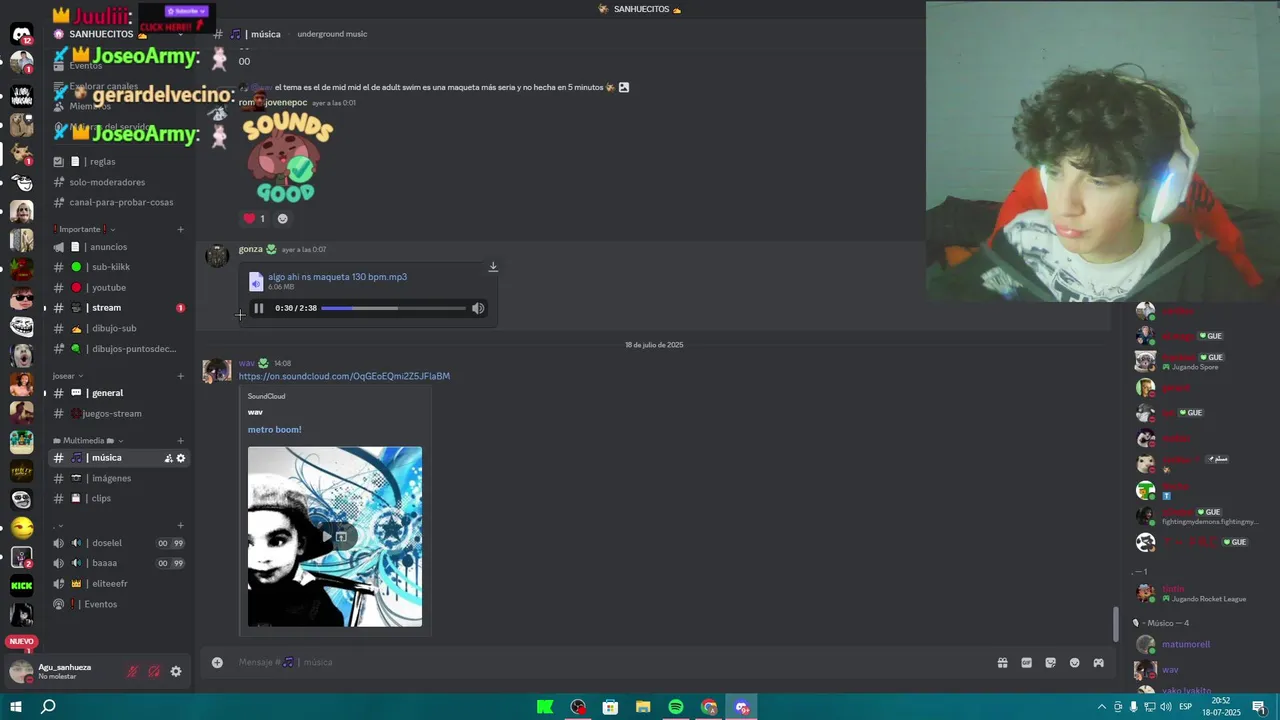Open Chrome from the taskbar
Screen dimensions: 1280x720
(709, 707)
